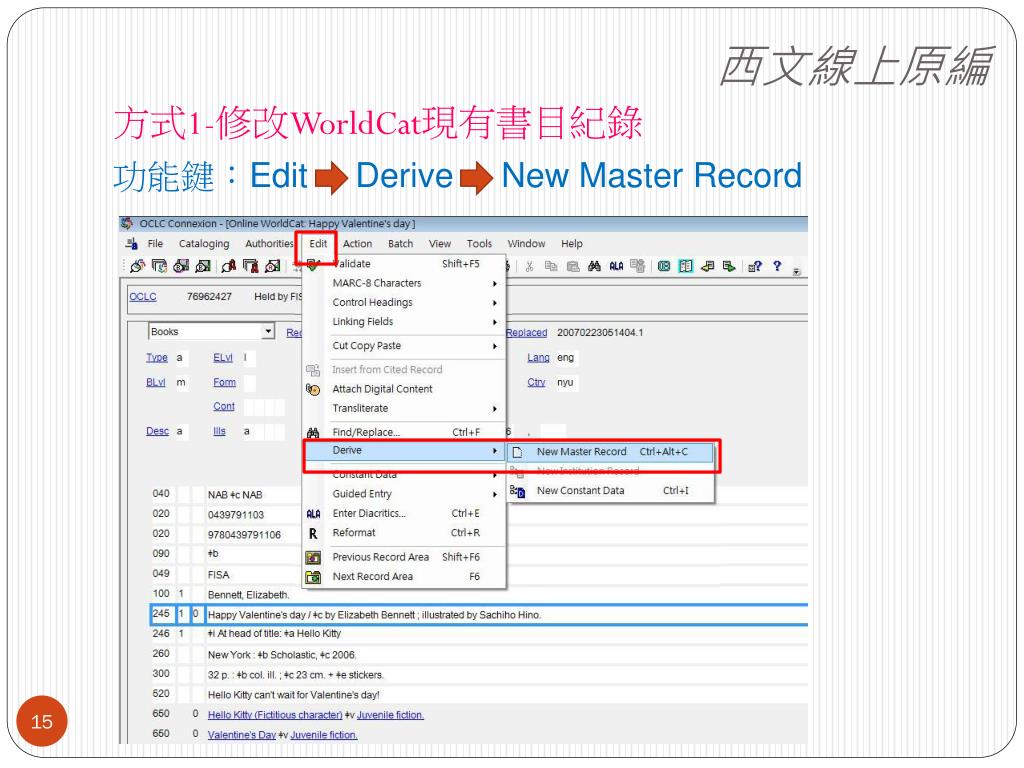Select Reformat menu item
This screenshot has width=1024, height=768.
pos(405,533)
